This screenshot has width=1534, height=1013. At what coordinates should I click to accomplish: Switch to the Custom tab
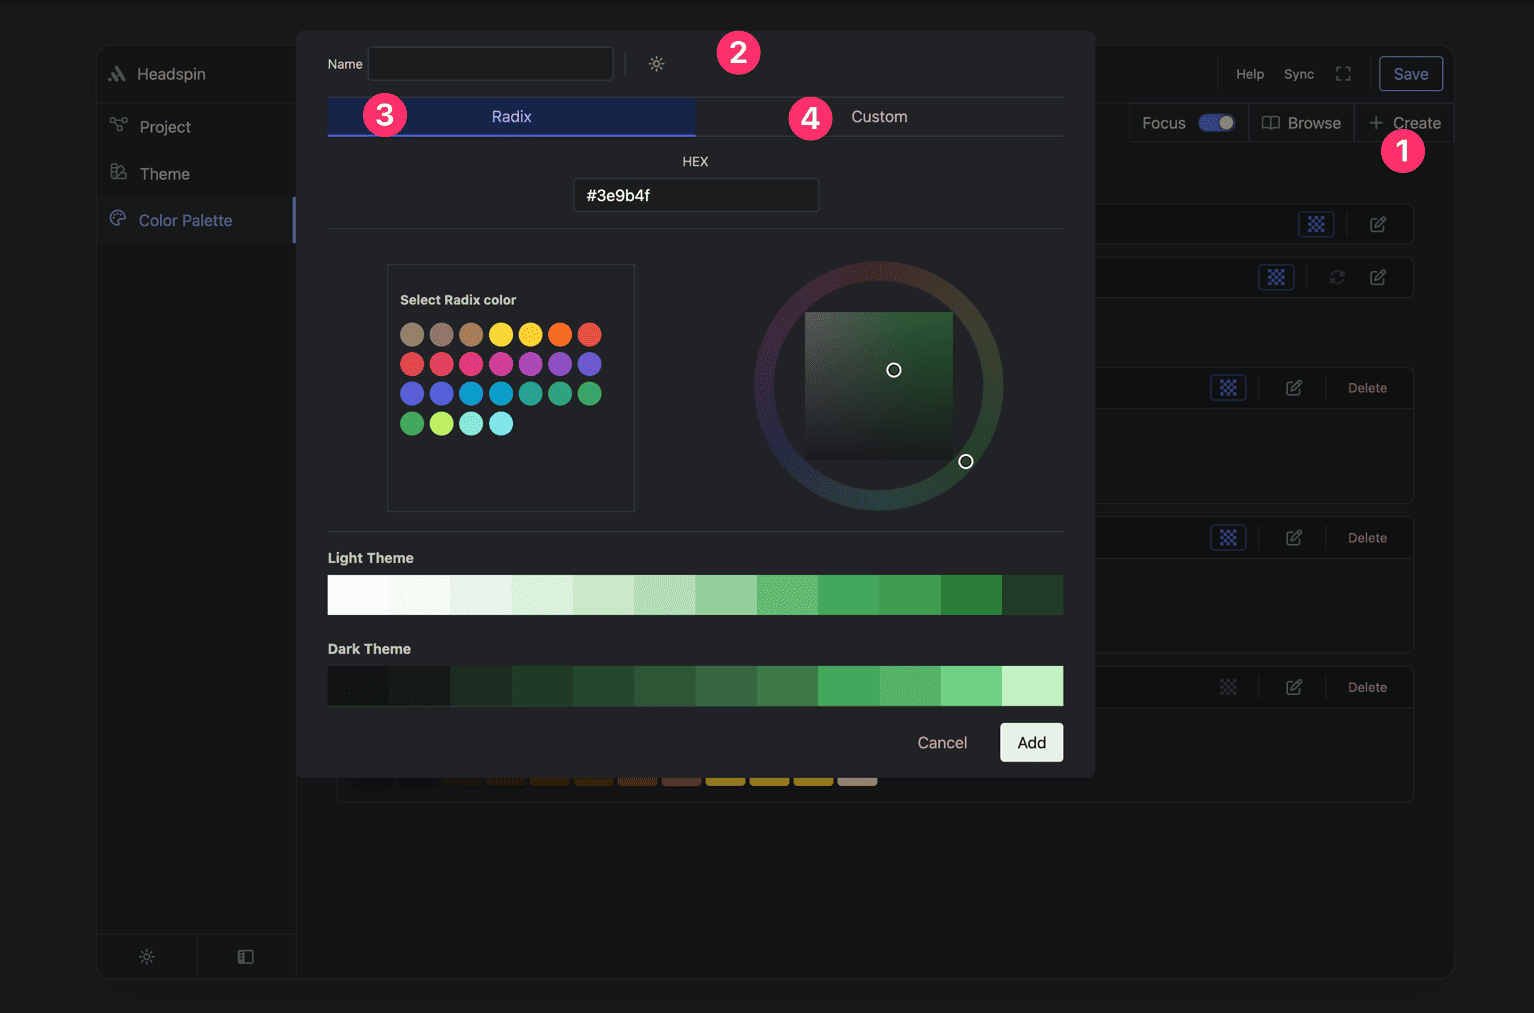pyautogui.click(x=878, y=116)
